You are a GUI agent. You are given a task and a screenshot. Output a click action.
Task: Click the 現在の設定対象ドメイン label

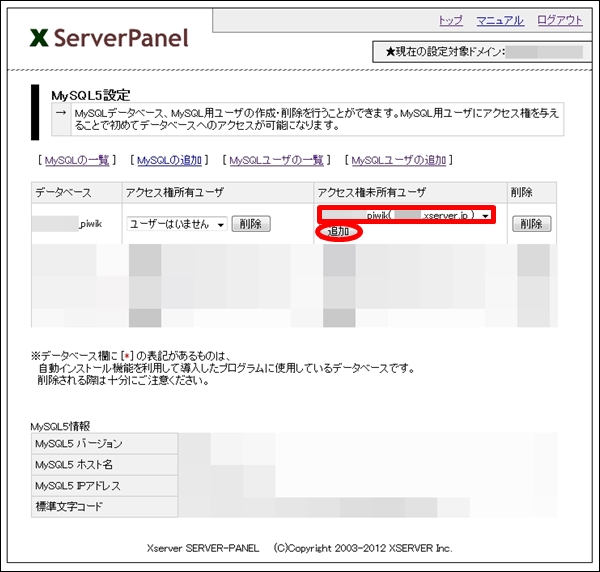(445, 51)
